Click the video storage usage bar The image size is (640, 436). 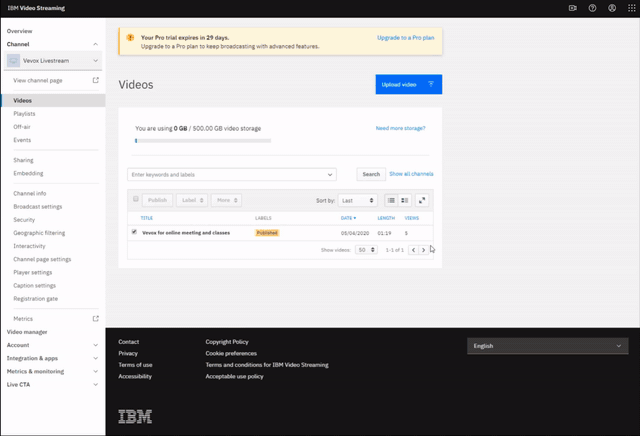point(203,141)
